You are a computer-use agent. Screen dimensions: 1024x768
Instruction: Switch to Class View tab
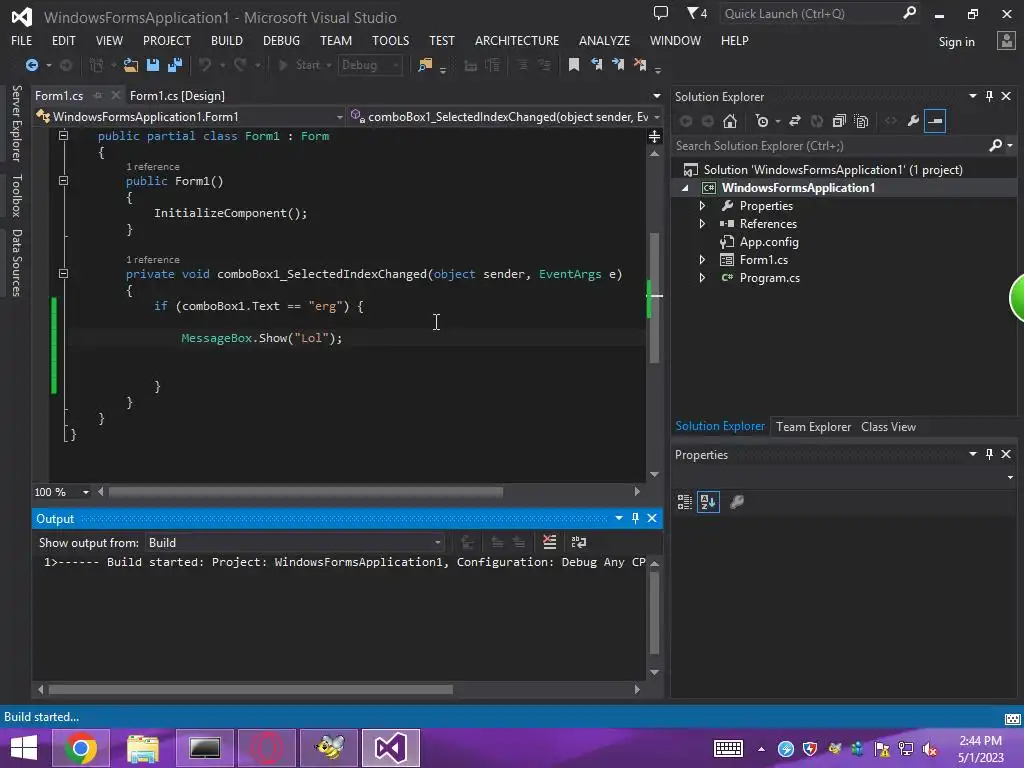coord(888,426)
